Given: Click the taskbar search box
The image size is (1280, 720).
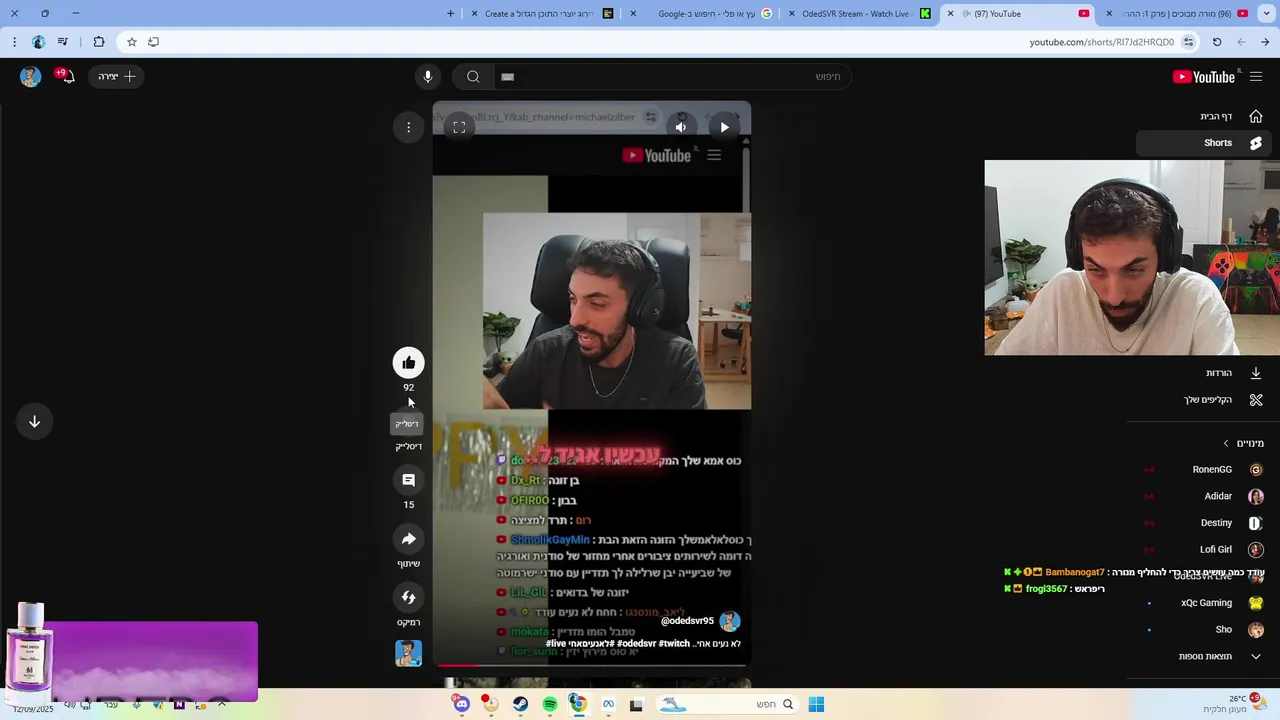Looking at the screenshot, I should (x=726, y=704).
